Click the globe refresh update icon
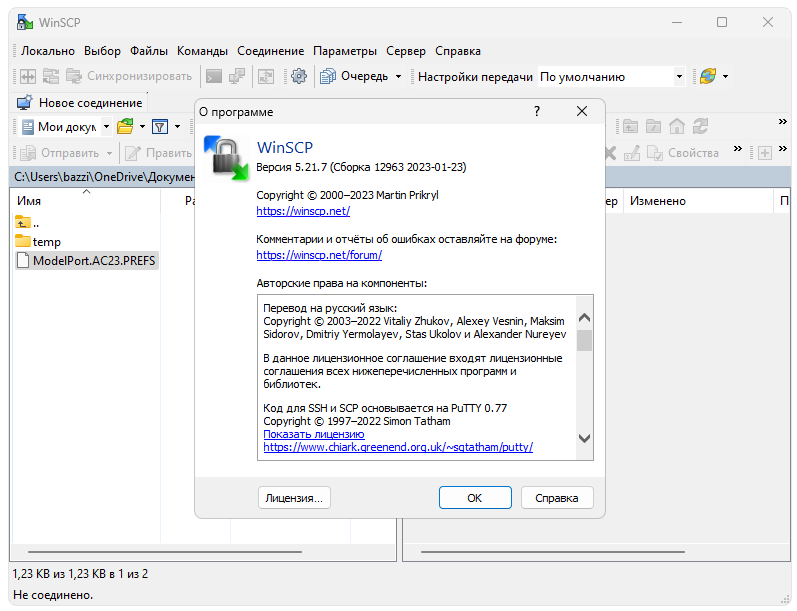The width and height of the screenshot is (797, 611). click(708, 76)
